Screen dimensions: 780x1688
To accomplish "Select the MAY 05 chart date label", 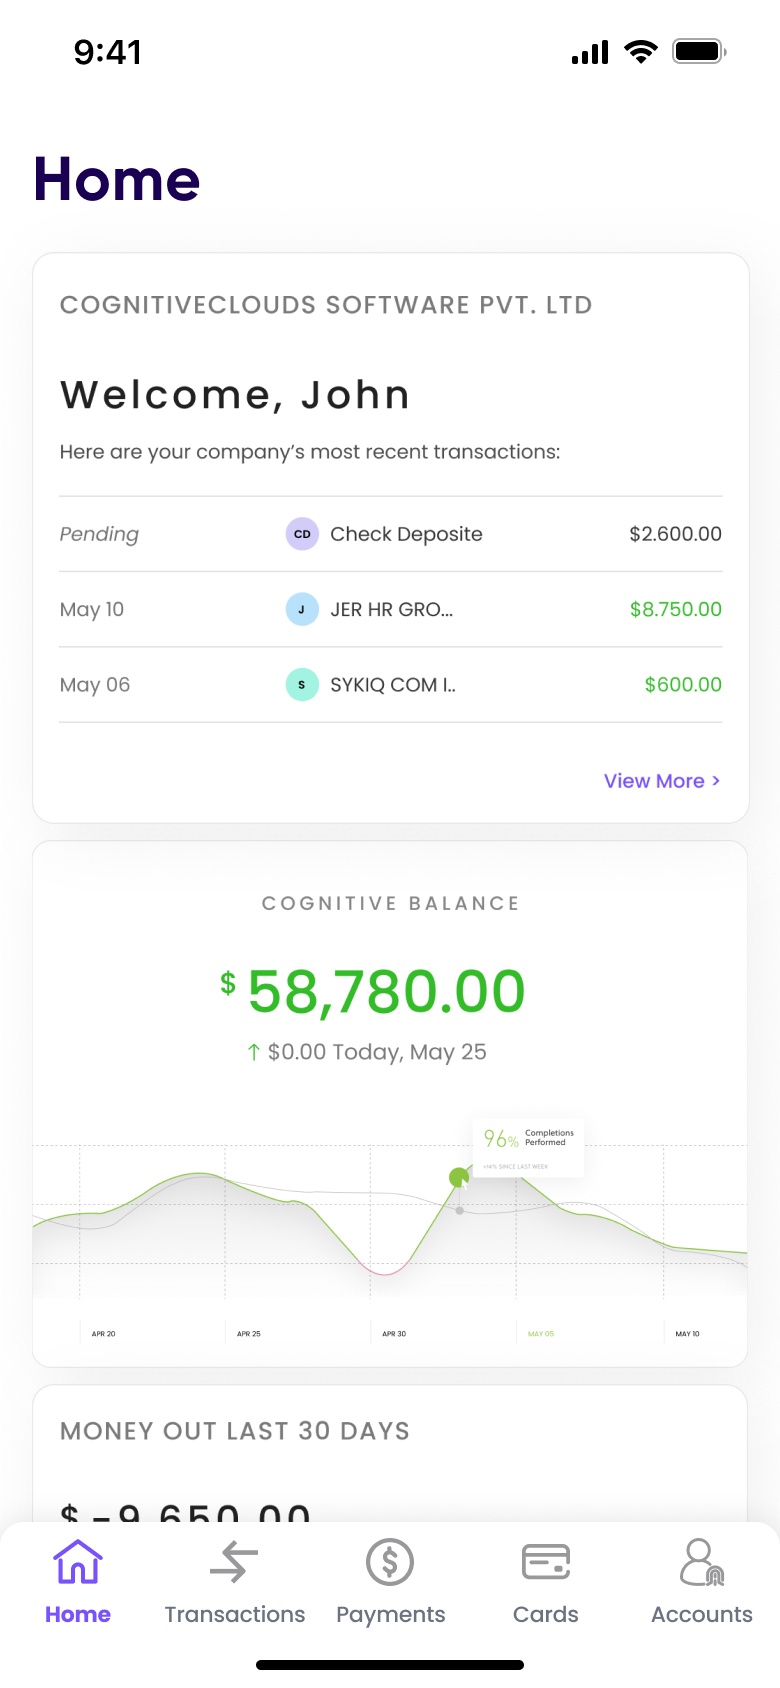I will point(541,1334).
